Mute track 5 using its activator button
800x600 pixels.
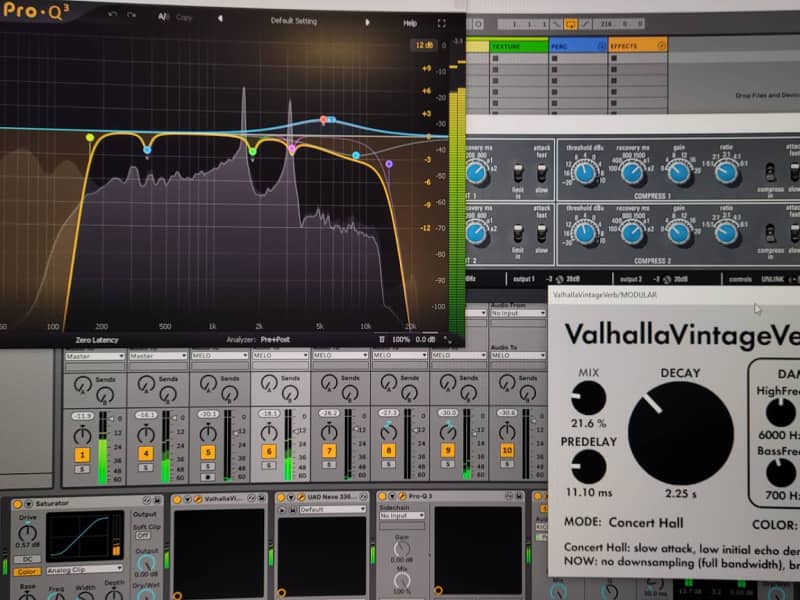pyautogui.click(x=208, y=452)
